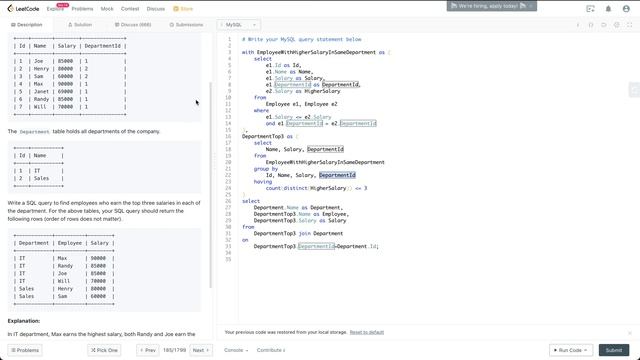This screenshot has height=360, width=640.
Task: Open the LeetCode home logo
Action: [23, 9]
